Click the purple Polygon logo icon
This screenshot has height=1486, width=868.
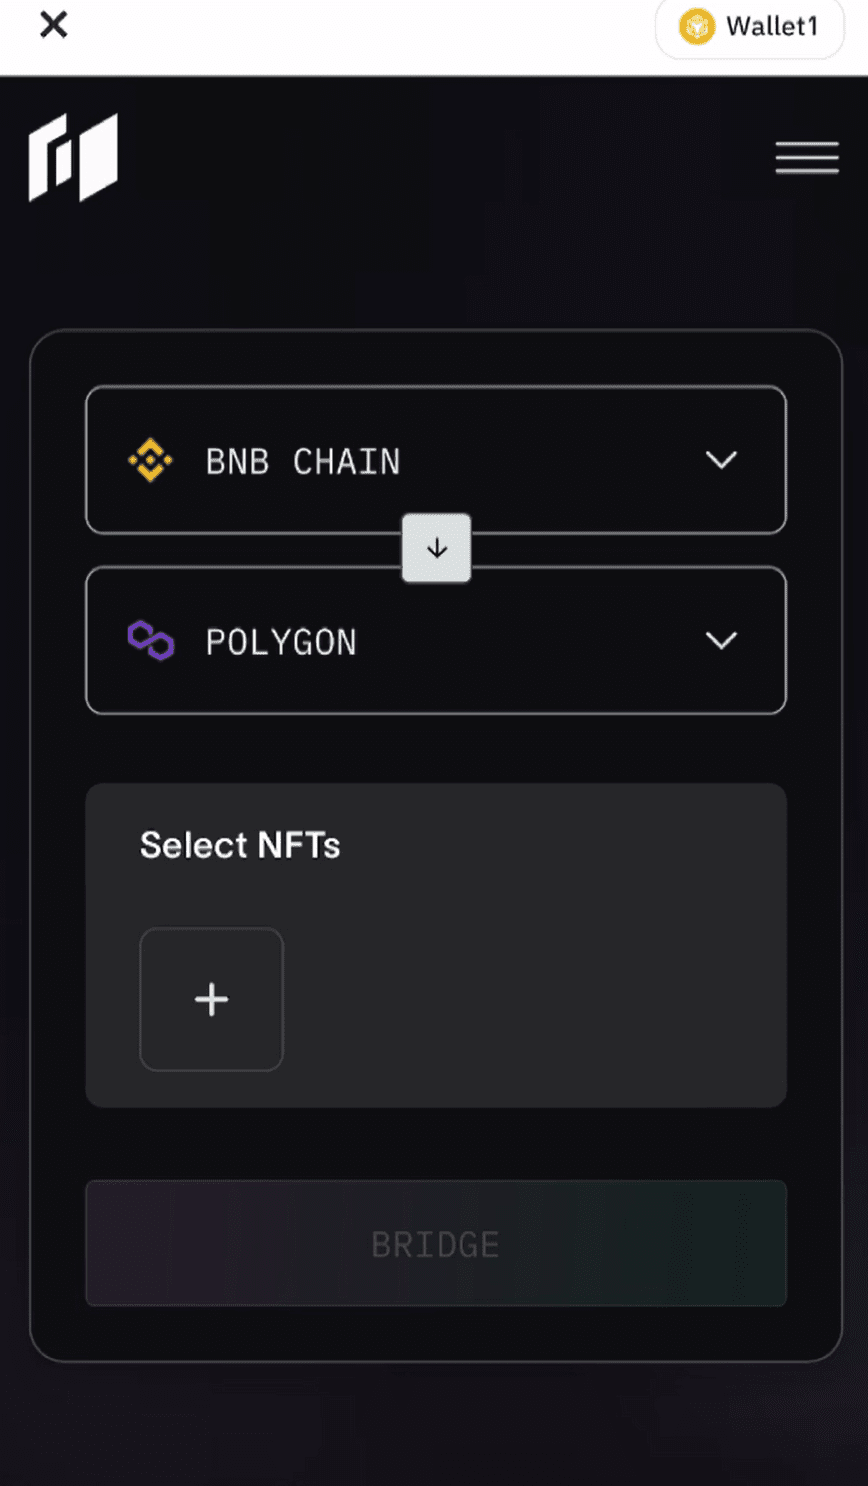[x=151, y=641]
